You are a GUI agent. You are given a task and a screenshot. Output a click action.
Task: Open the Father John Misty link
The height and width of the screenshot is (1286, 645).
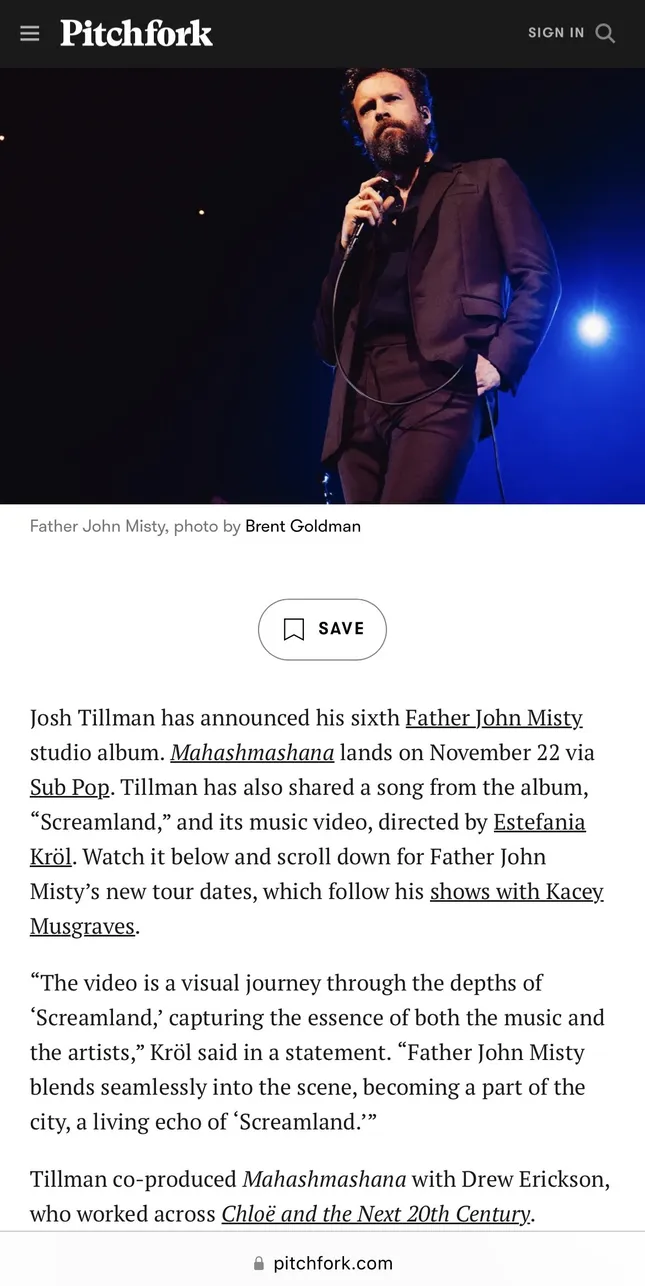click(x=493, y=718)
